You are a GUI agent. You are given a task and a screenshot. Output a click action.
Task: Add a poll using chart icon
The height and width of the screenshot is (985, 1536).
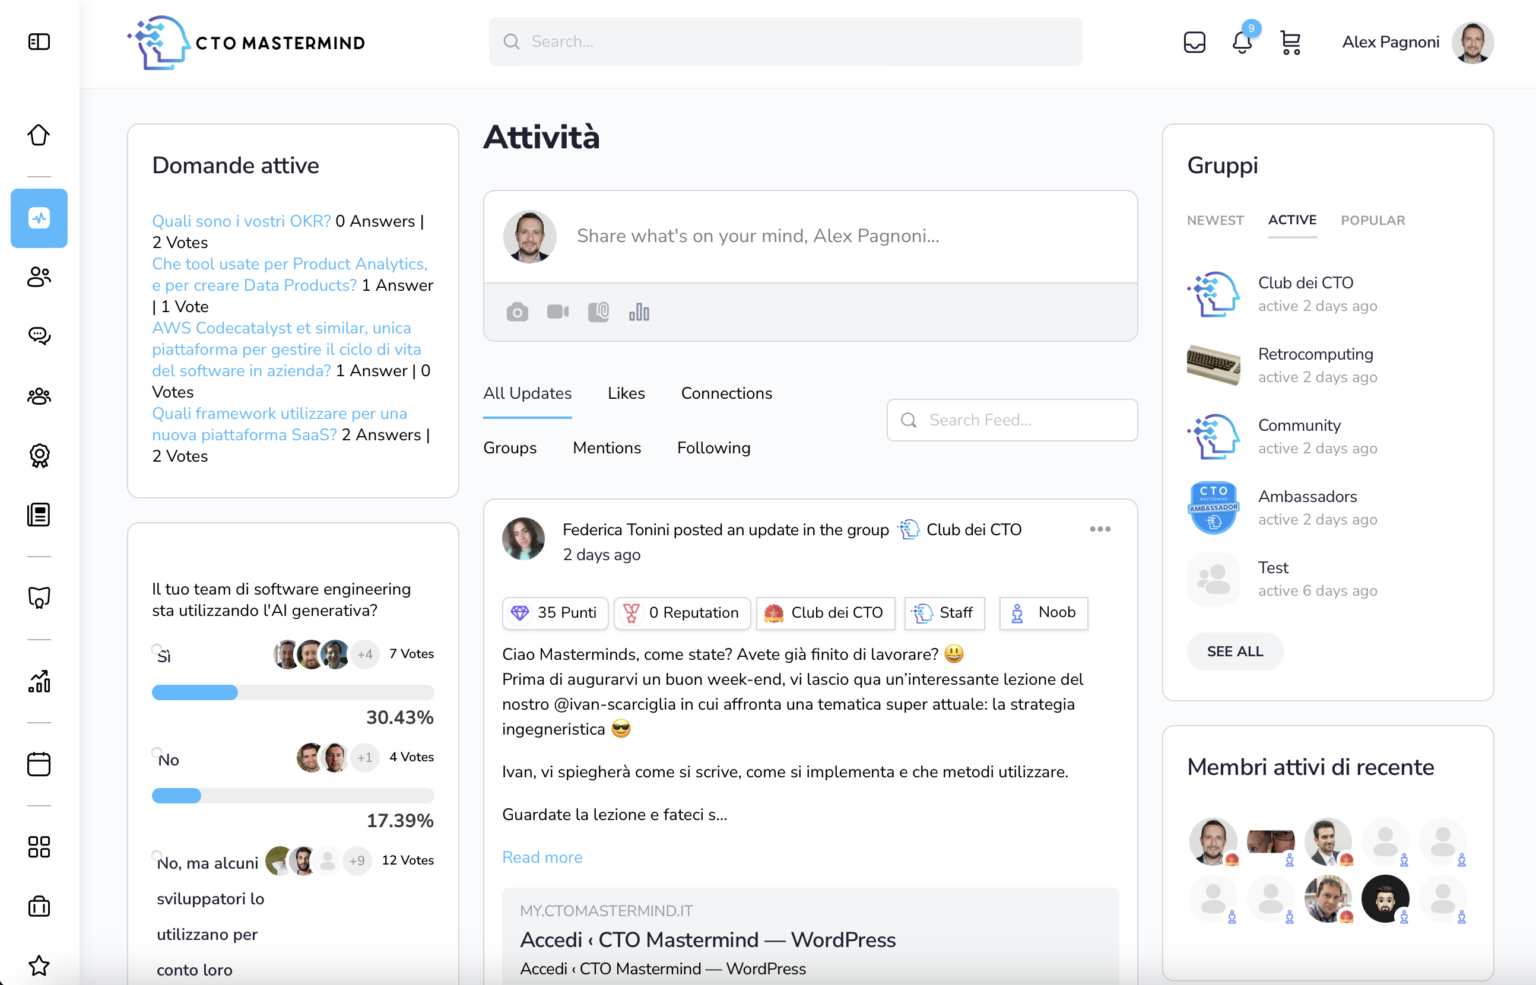(x=639, y=313)
